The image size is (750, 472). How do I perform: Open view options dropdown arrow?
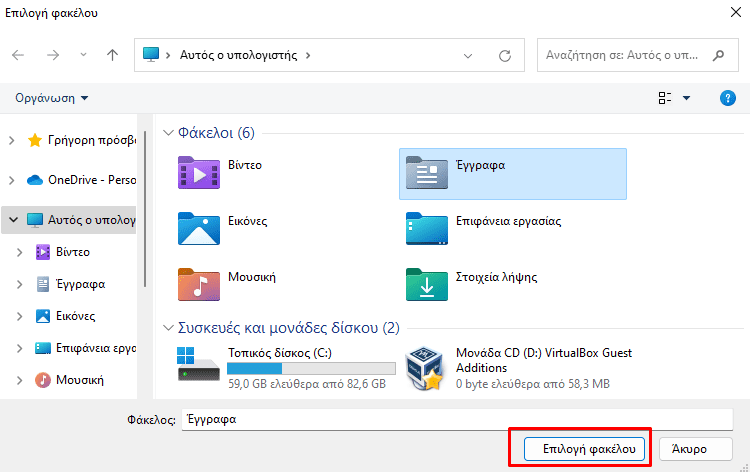click(x=686, y=98)
